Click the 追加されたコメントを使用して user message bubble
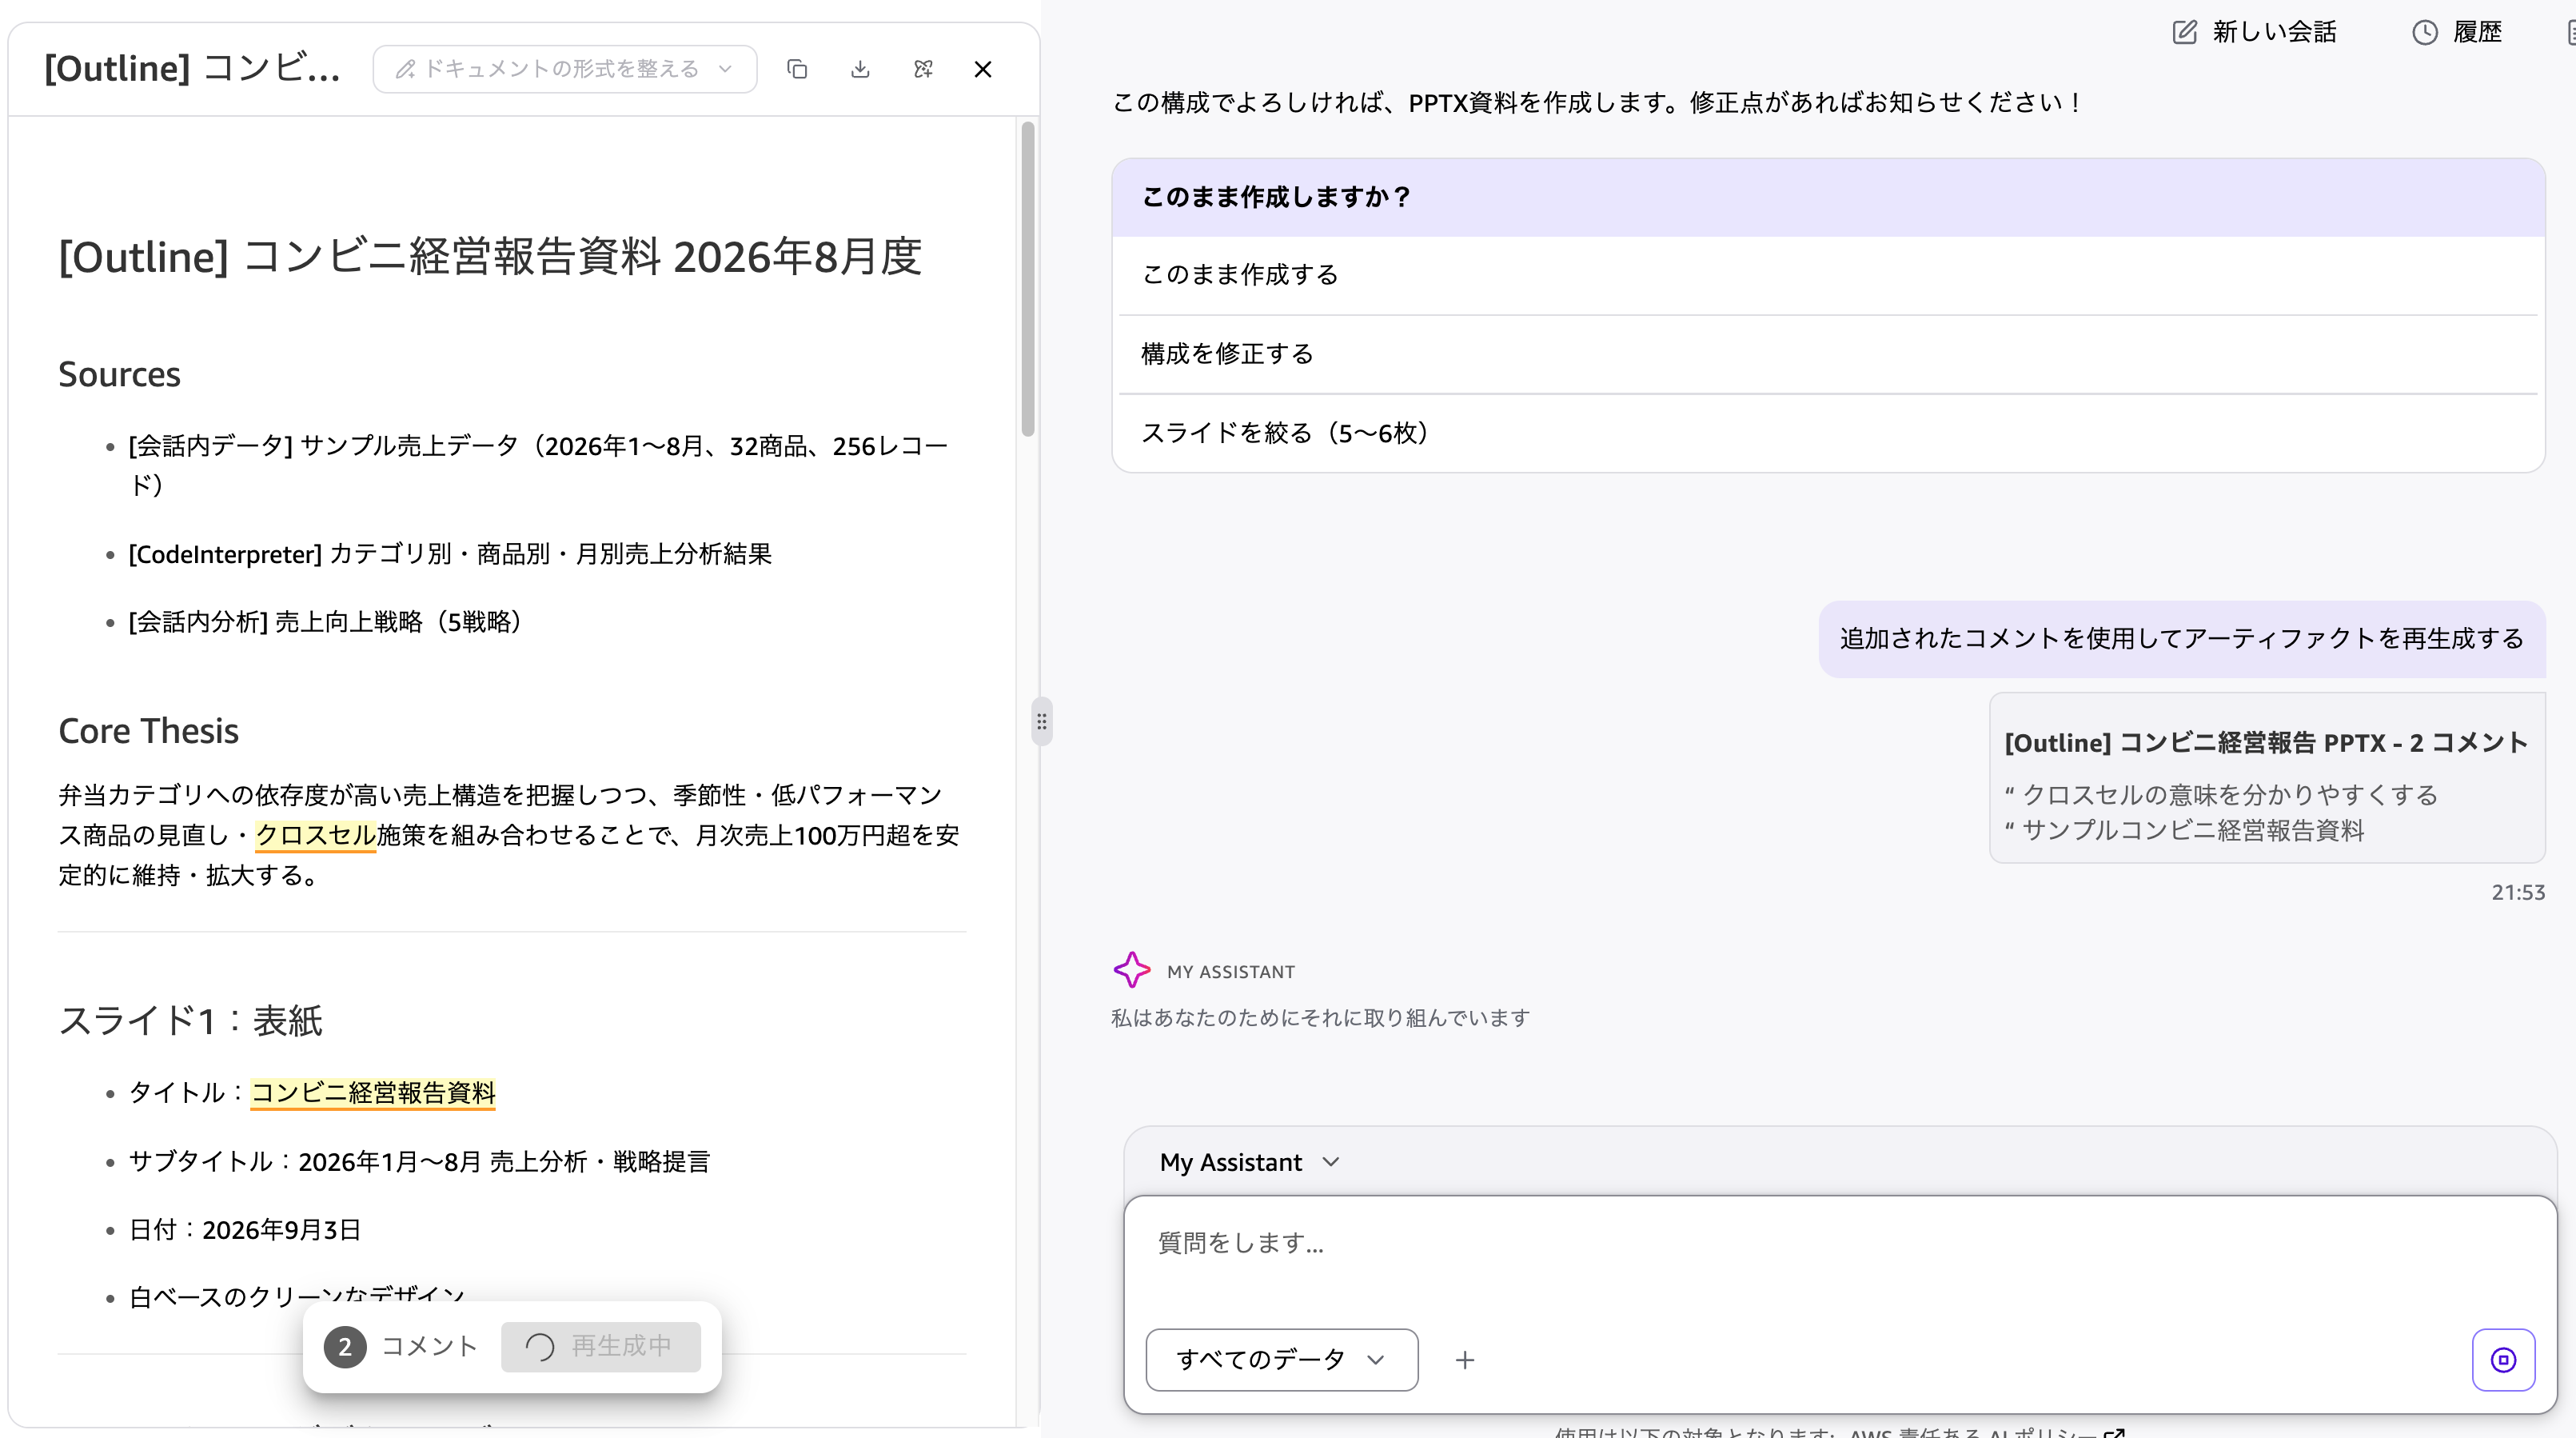This screenshot has height=1438, width=2576. [x=2182, y=639]
